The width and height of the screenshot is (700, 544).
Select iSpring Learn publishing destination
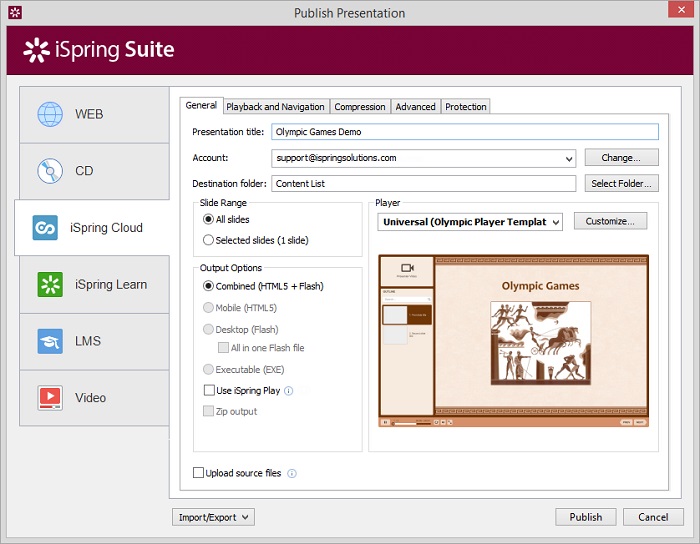click(94, 285)
